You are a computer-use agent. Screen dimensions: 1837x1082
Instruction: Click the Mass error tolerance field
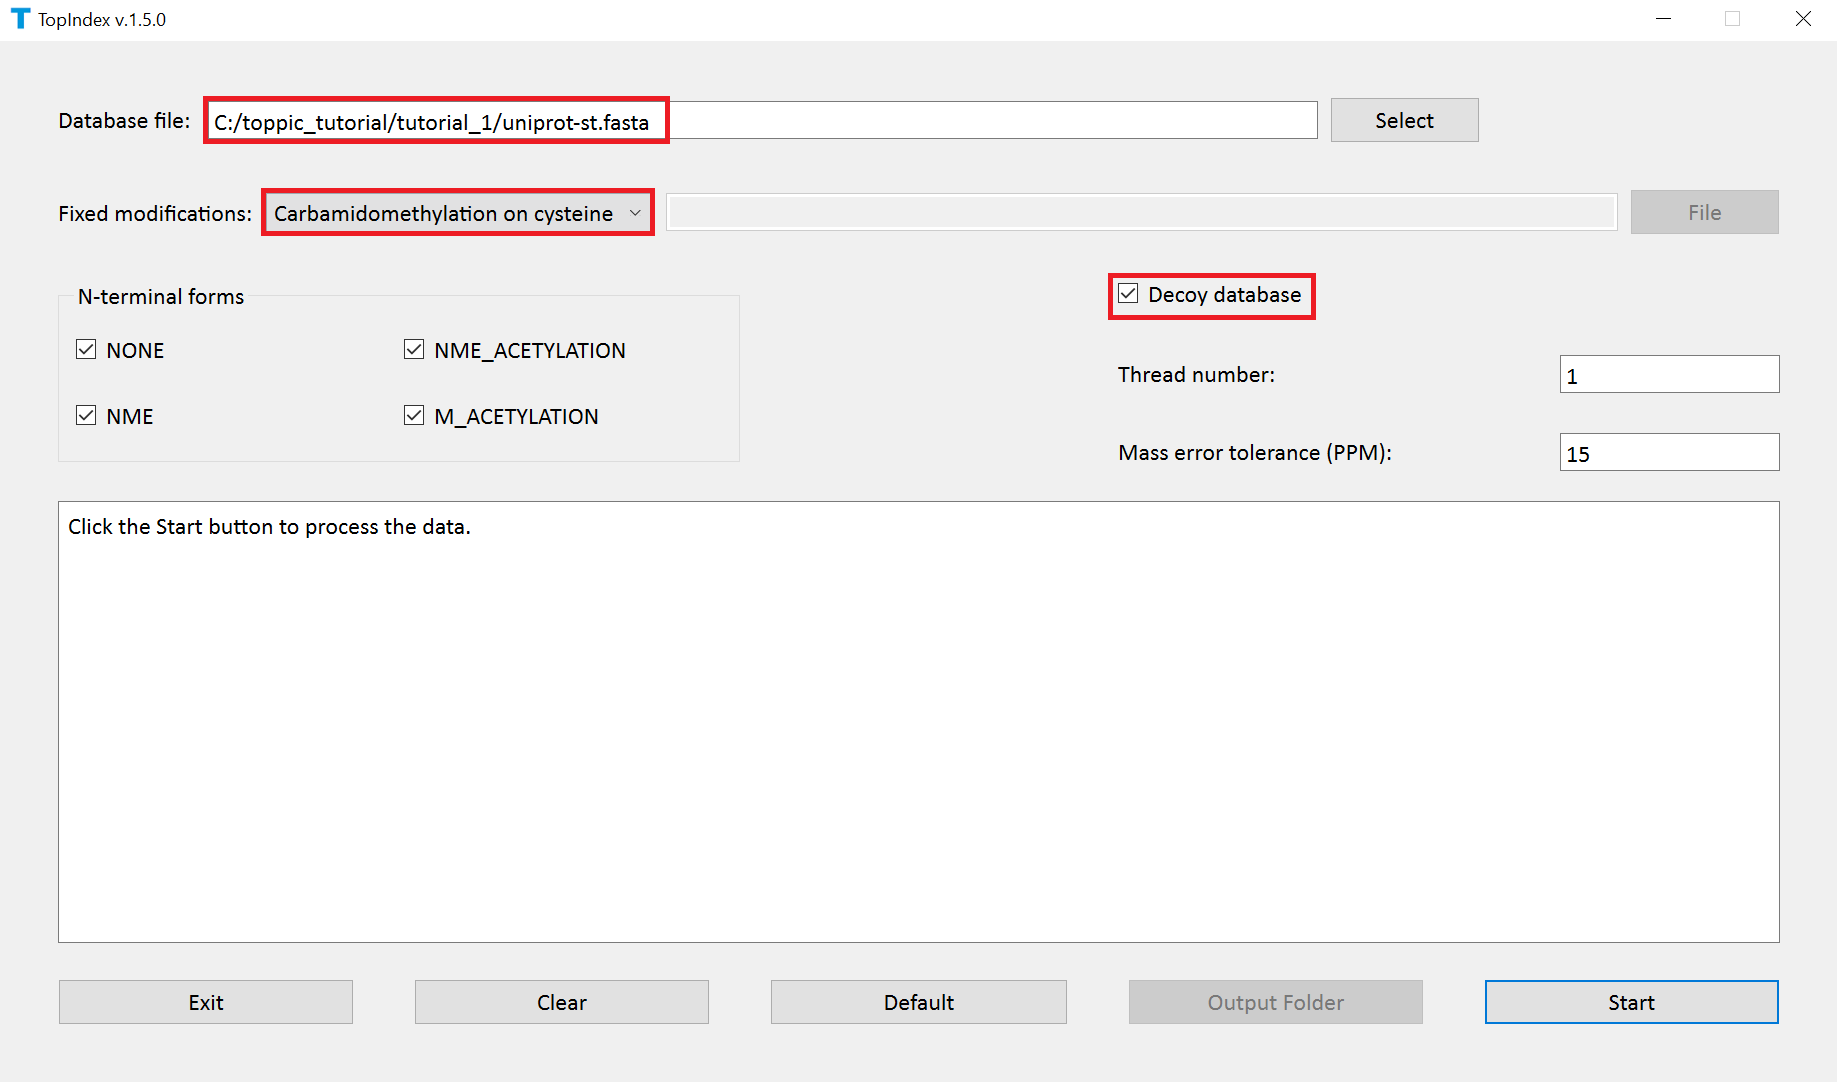pyautogui.click(x=1669, y=452)
